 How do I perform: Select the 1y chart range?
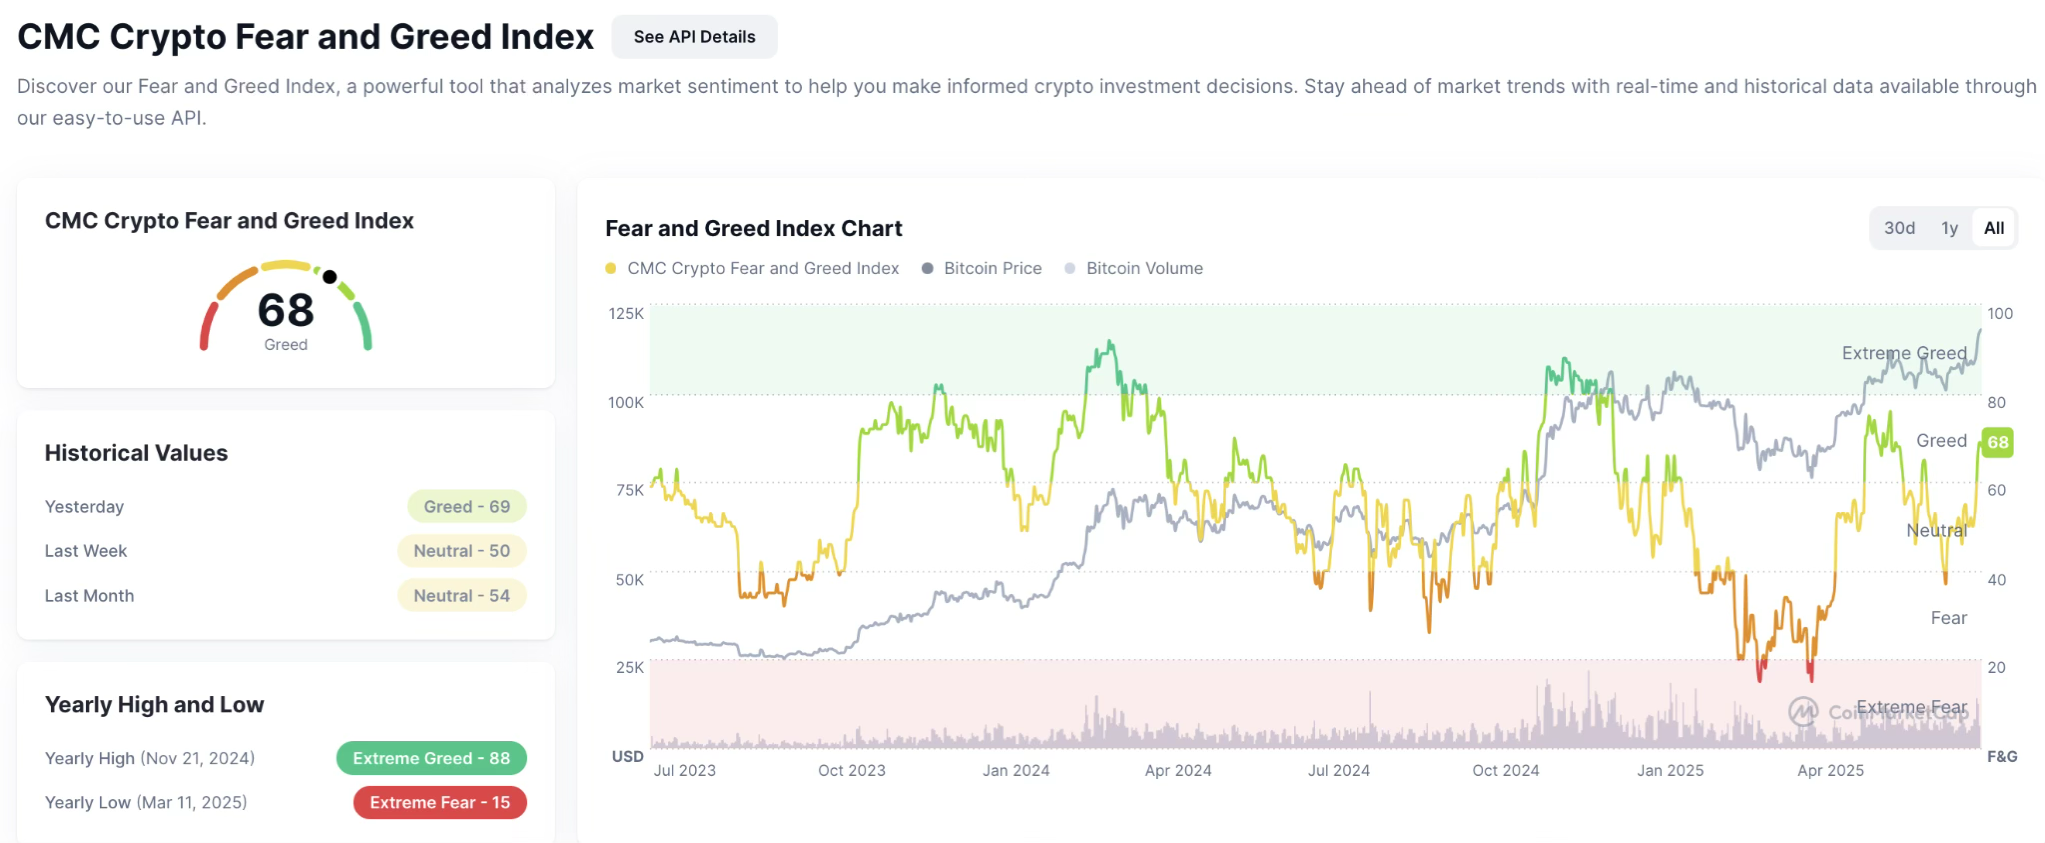click(x=1949, y=228)
